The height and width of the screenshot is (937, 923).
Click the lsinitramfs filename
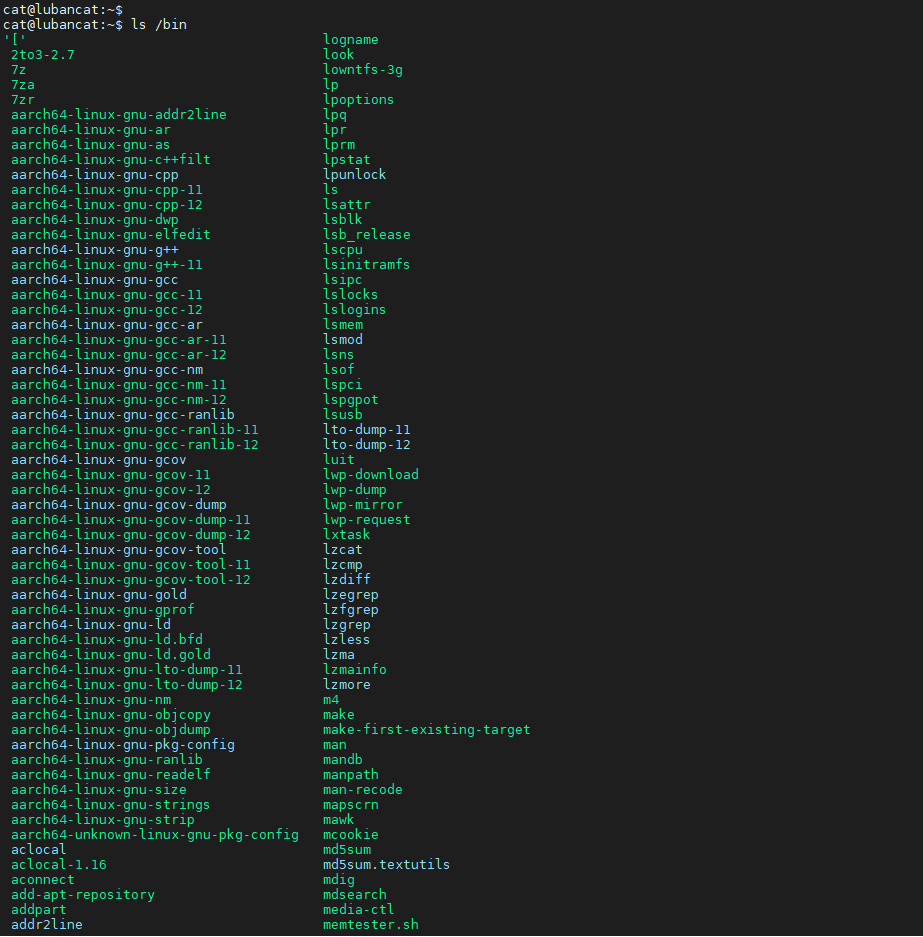coord(367,264)
